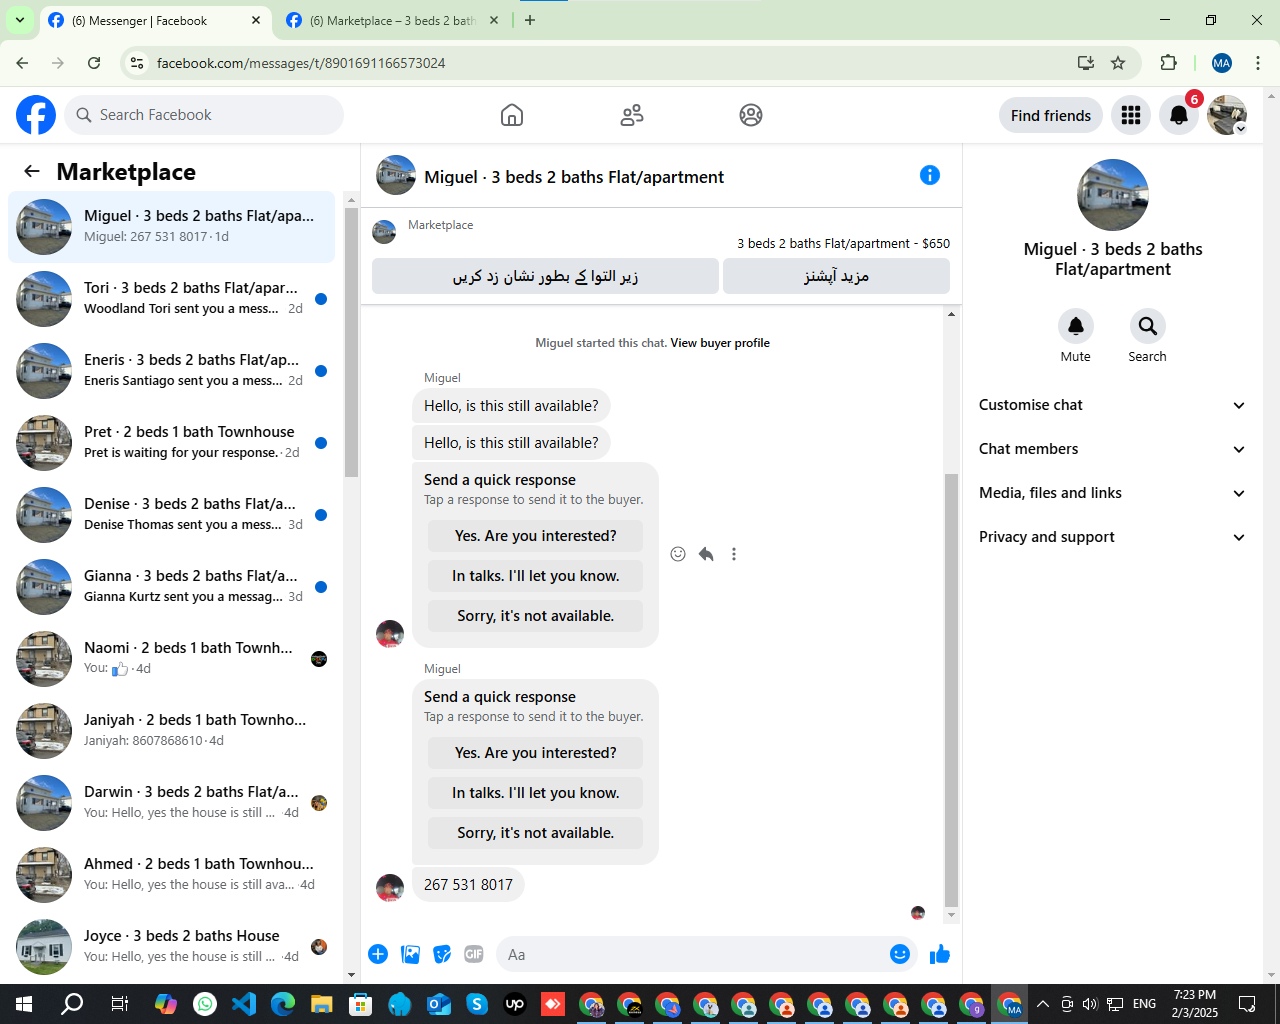Click View buyer profile link
The height and width of the screenshot is (1024, 1280).
pos(720,343)
